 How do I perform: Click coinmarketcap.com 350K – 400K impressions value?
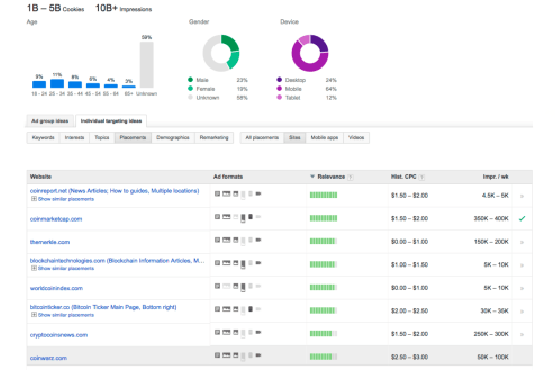[491, 219]
